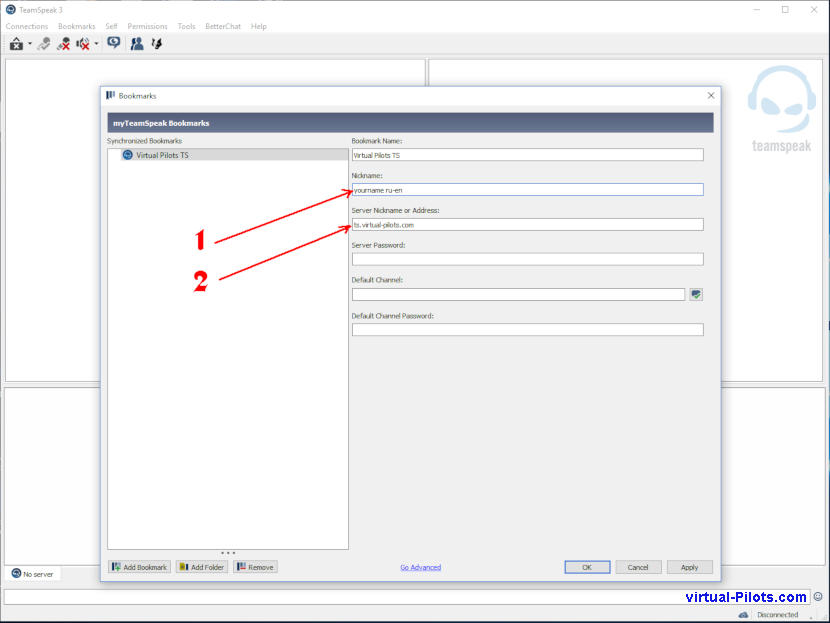Click the three-dot splitter handle
This screenshot has height=623, width=830.
pos(228,553)
